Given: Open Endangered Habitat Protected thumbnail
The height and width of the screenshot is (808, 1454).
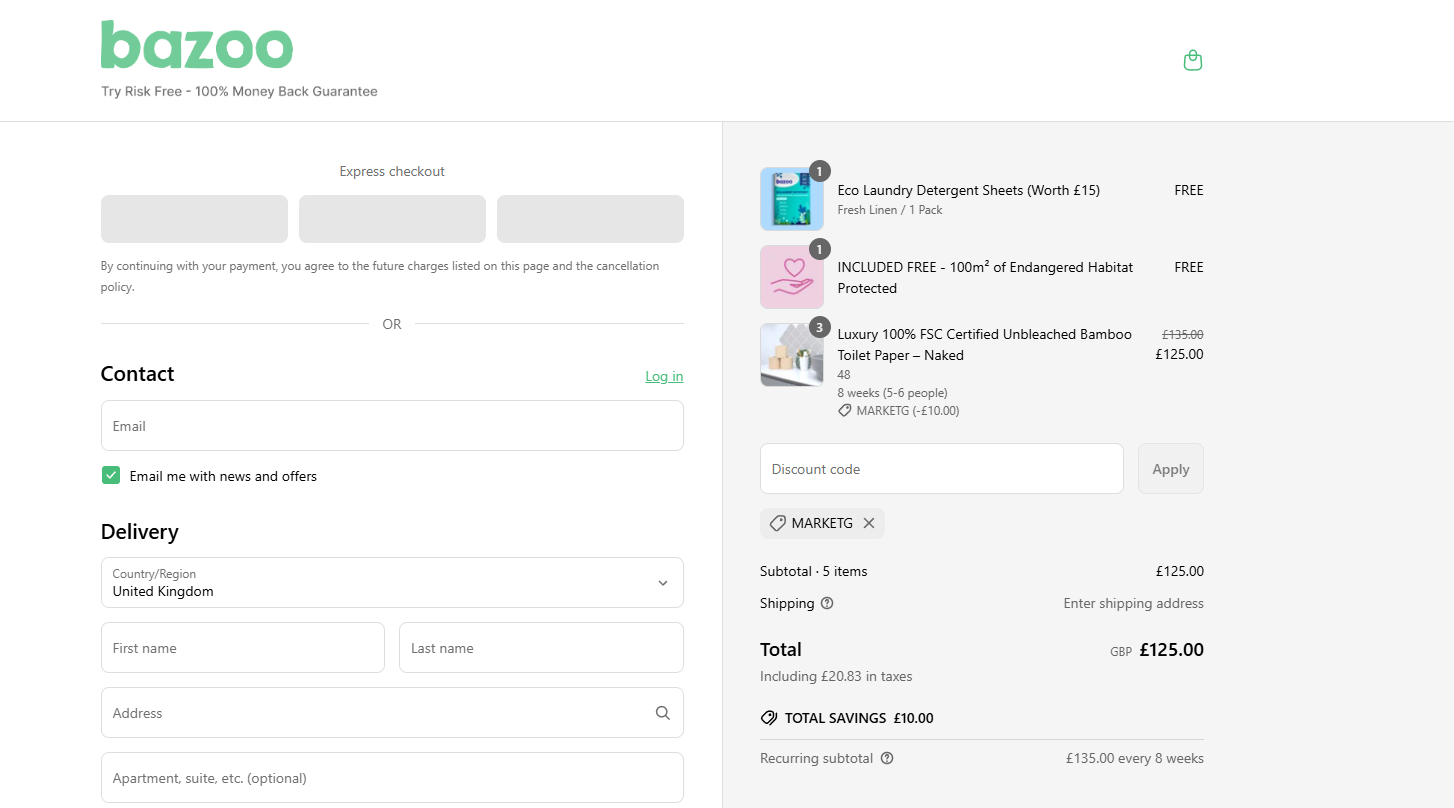Looking at the screenshot, I should [792, 277].
